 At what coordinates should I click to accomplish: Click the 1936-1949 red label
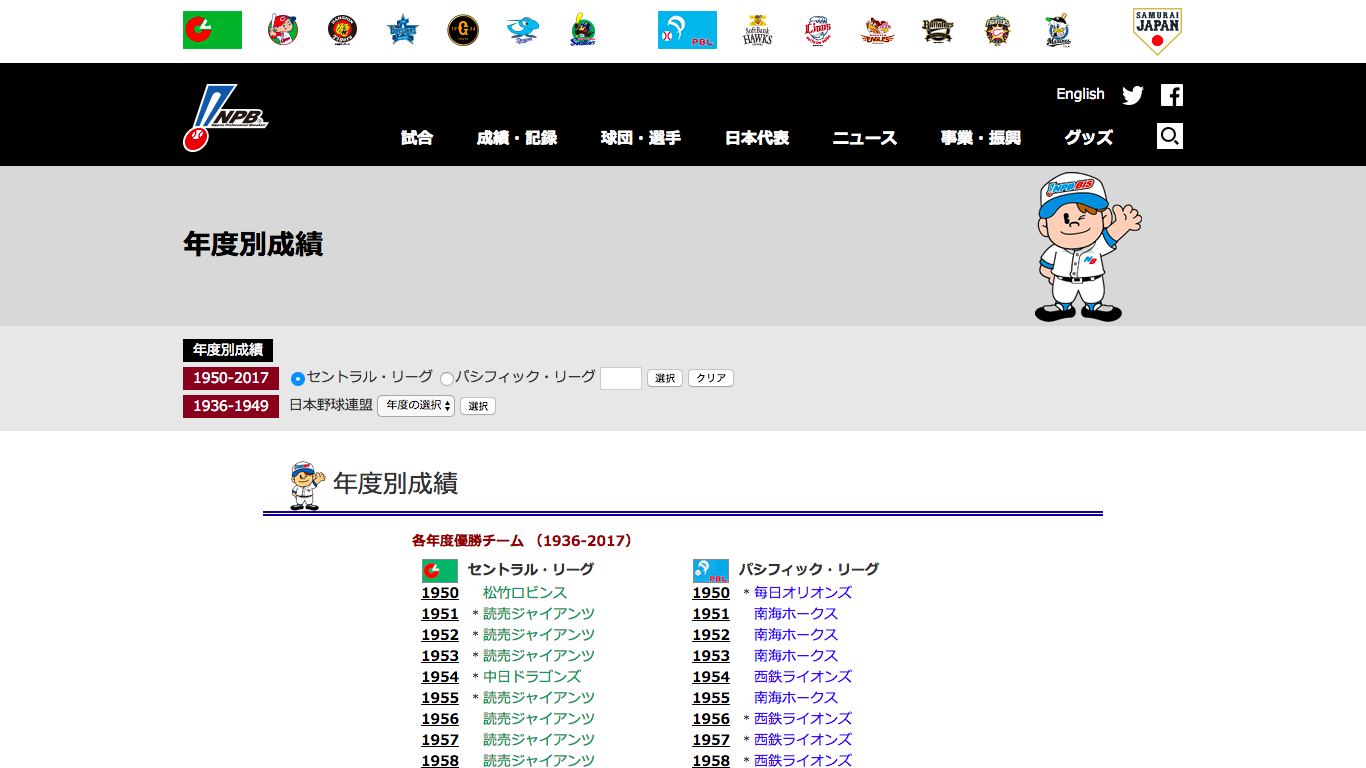click(x=231, y=406)
